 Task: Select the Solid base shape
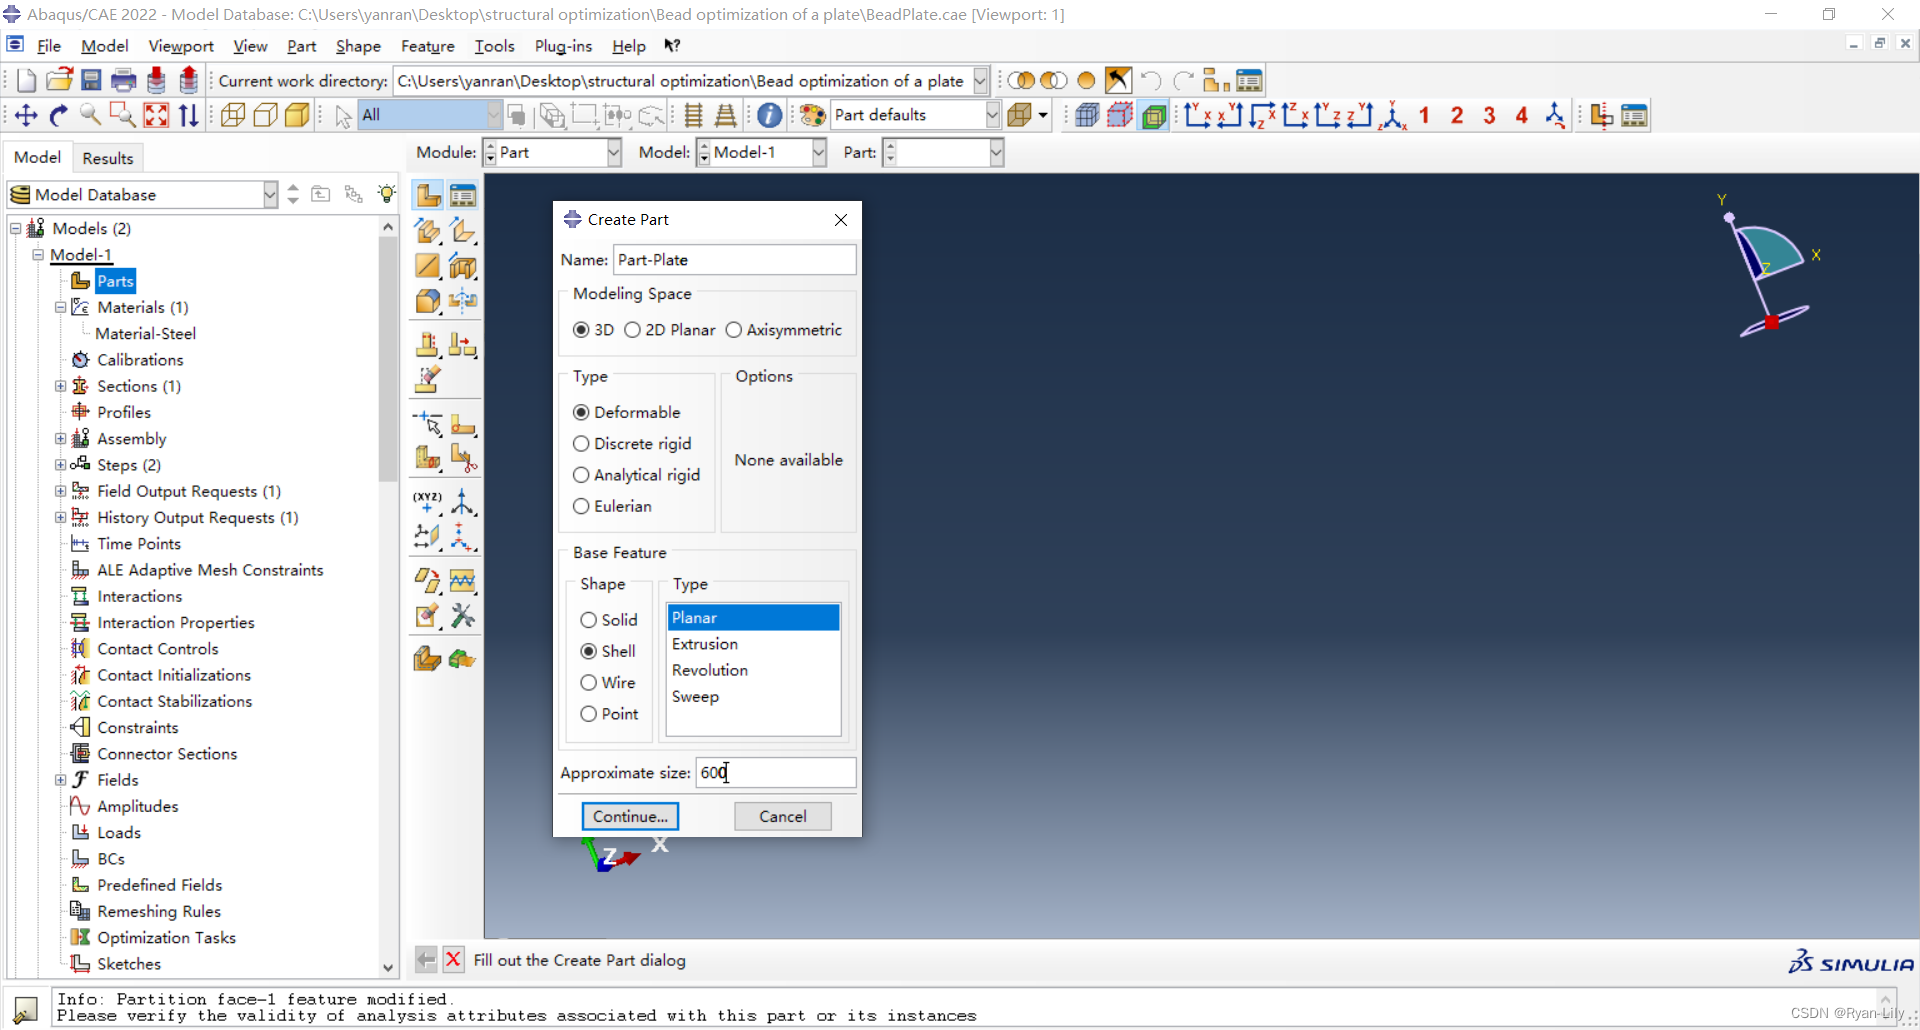608,620
